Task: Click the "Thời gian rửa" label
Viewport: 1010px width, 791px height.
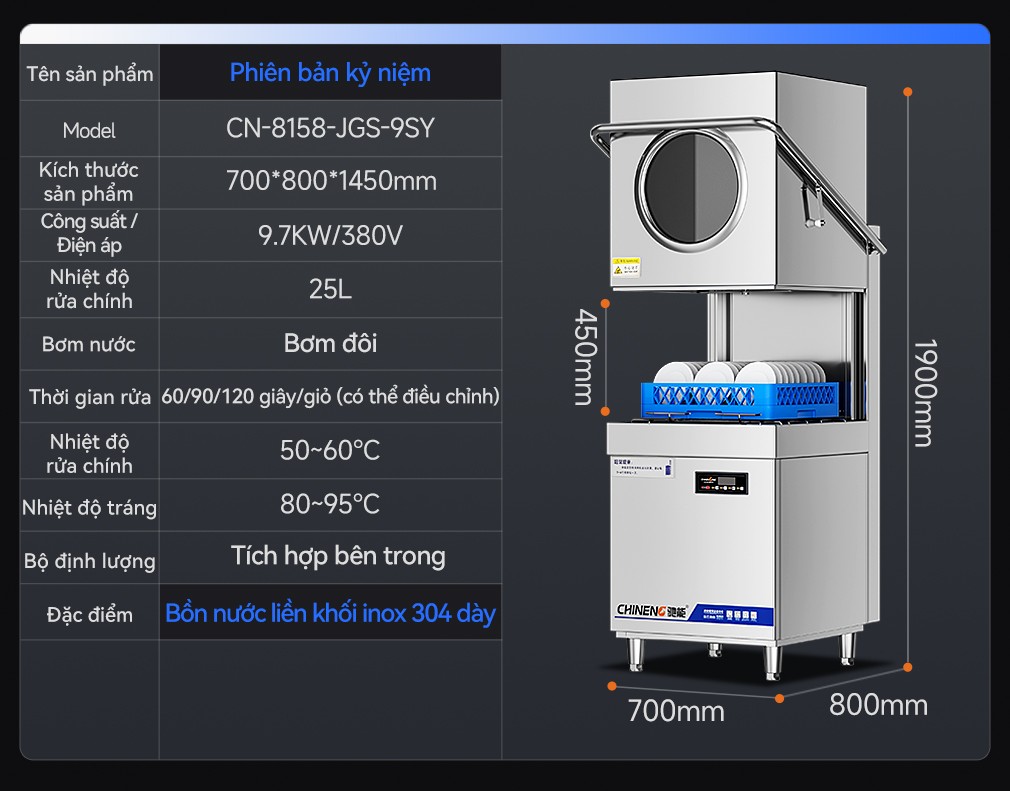Action: pos(90,397)
